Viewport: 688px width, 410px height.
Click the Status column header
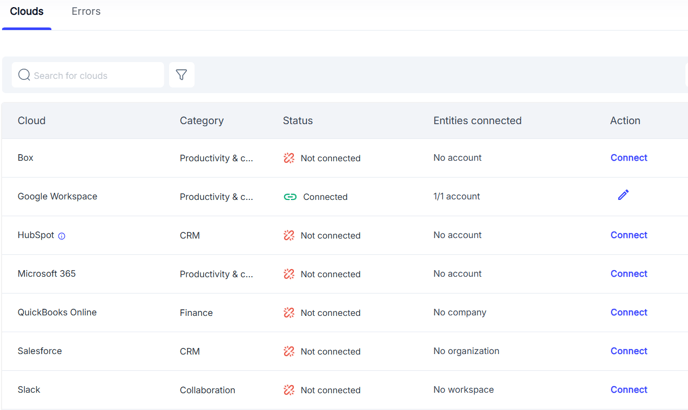[298, 120]
